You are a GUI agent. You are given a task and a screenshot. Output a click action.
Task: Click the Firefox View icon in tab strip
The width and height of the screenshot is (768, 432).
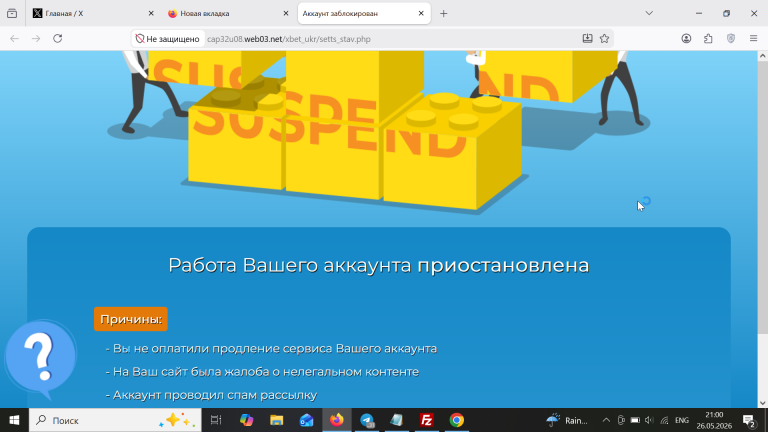tap(12, 14)
